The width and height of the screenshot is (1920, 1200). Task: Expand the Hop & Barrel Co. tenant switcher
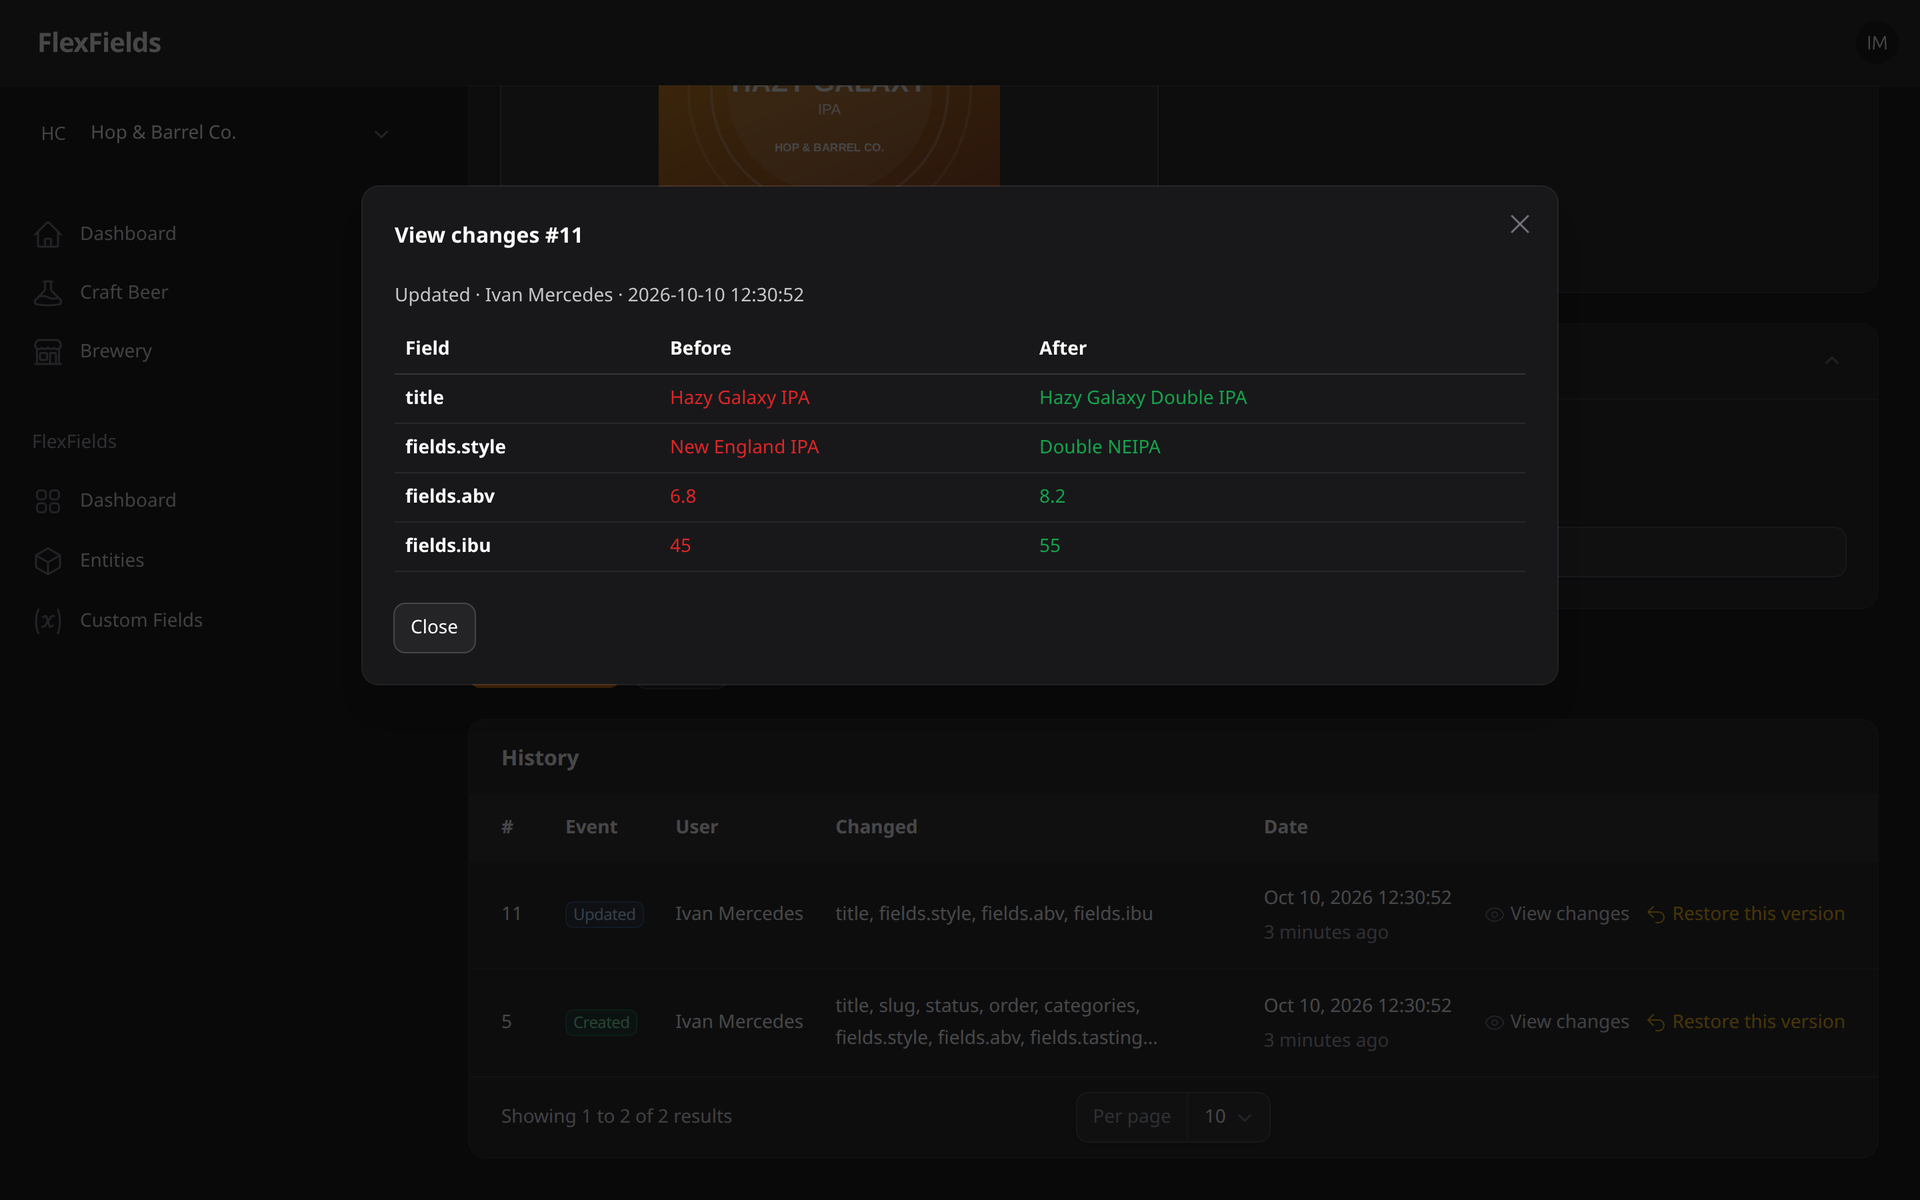(x=214, y=133)
